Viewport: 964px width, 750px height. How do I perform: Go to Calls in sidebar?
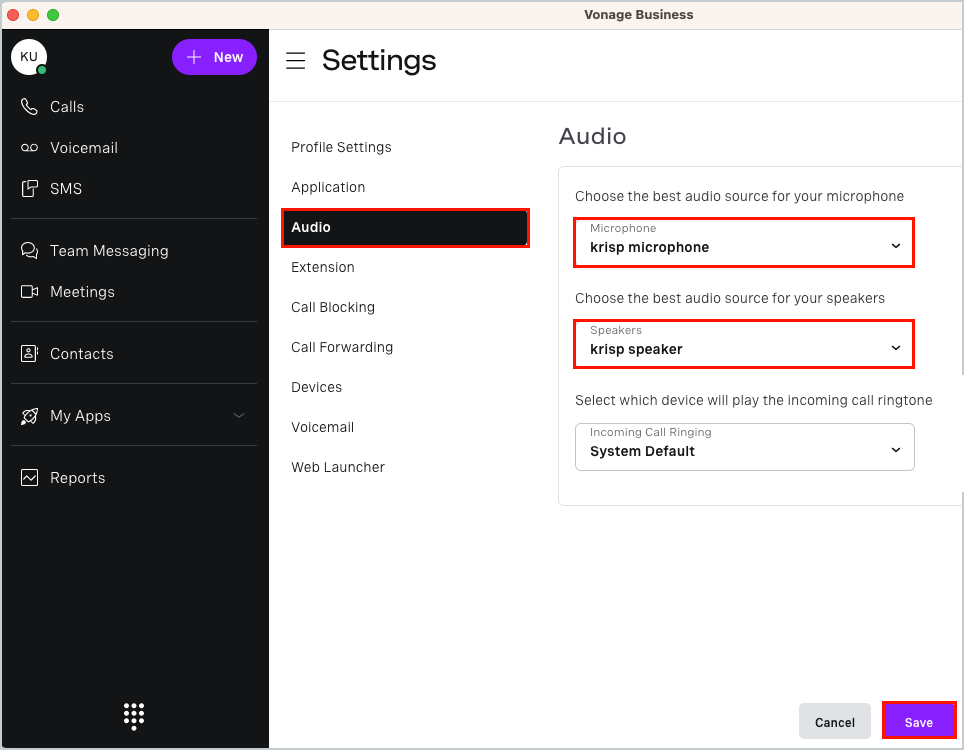tap(67, 107)
